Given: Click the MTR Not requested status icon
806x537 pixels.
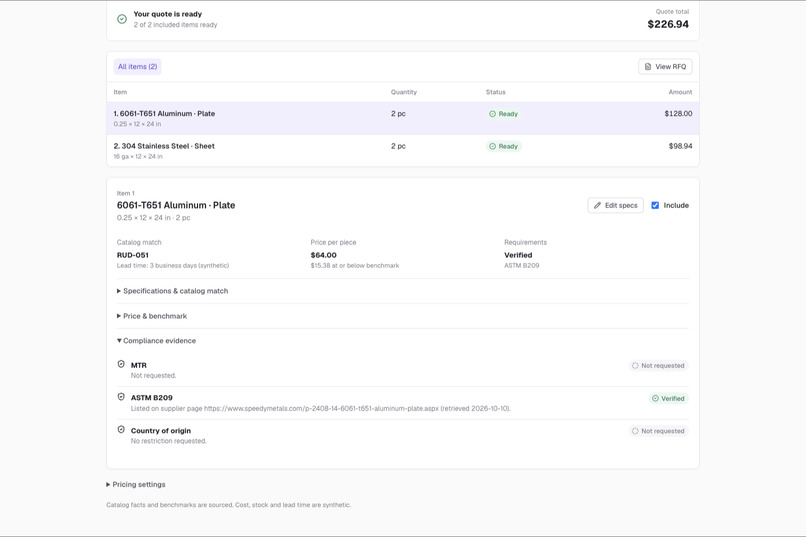Looking at the screenshot, I should (635, 366).
